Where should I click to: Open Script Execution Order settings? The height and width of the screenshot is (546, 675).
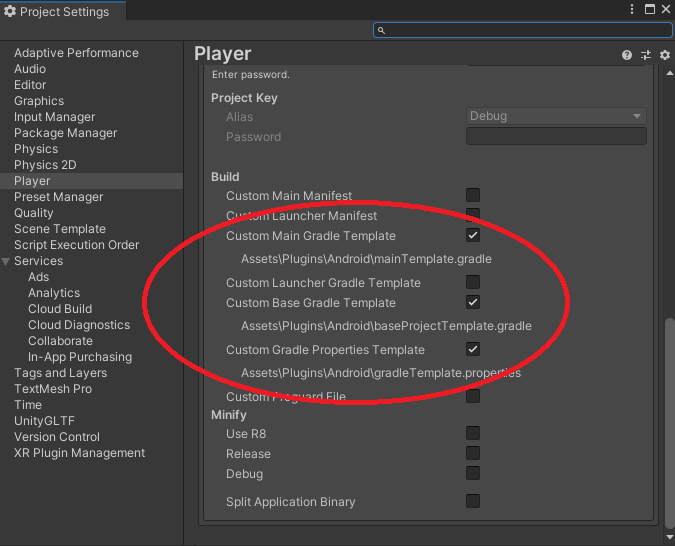pos(77,245)
